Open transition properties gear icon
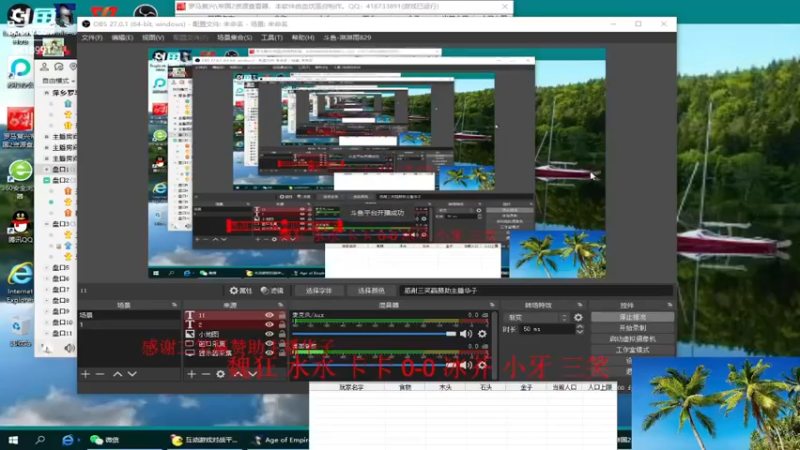The width and height of the screenshot is (800, 450). (578, 317)
